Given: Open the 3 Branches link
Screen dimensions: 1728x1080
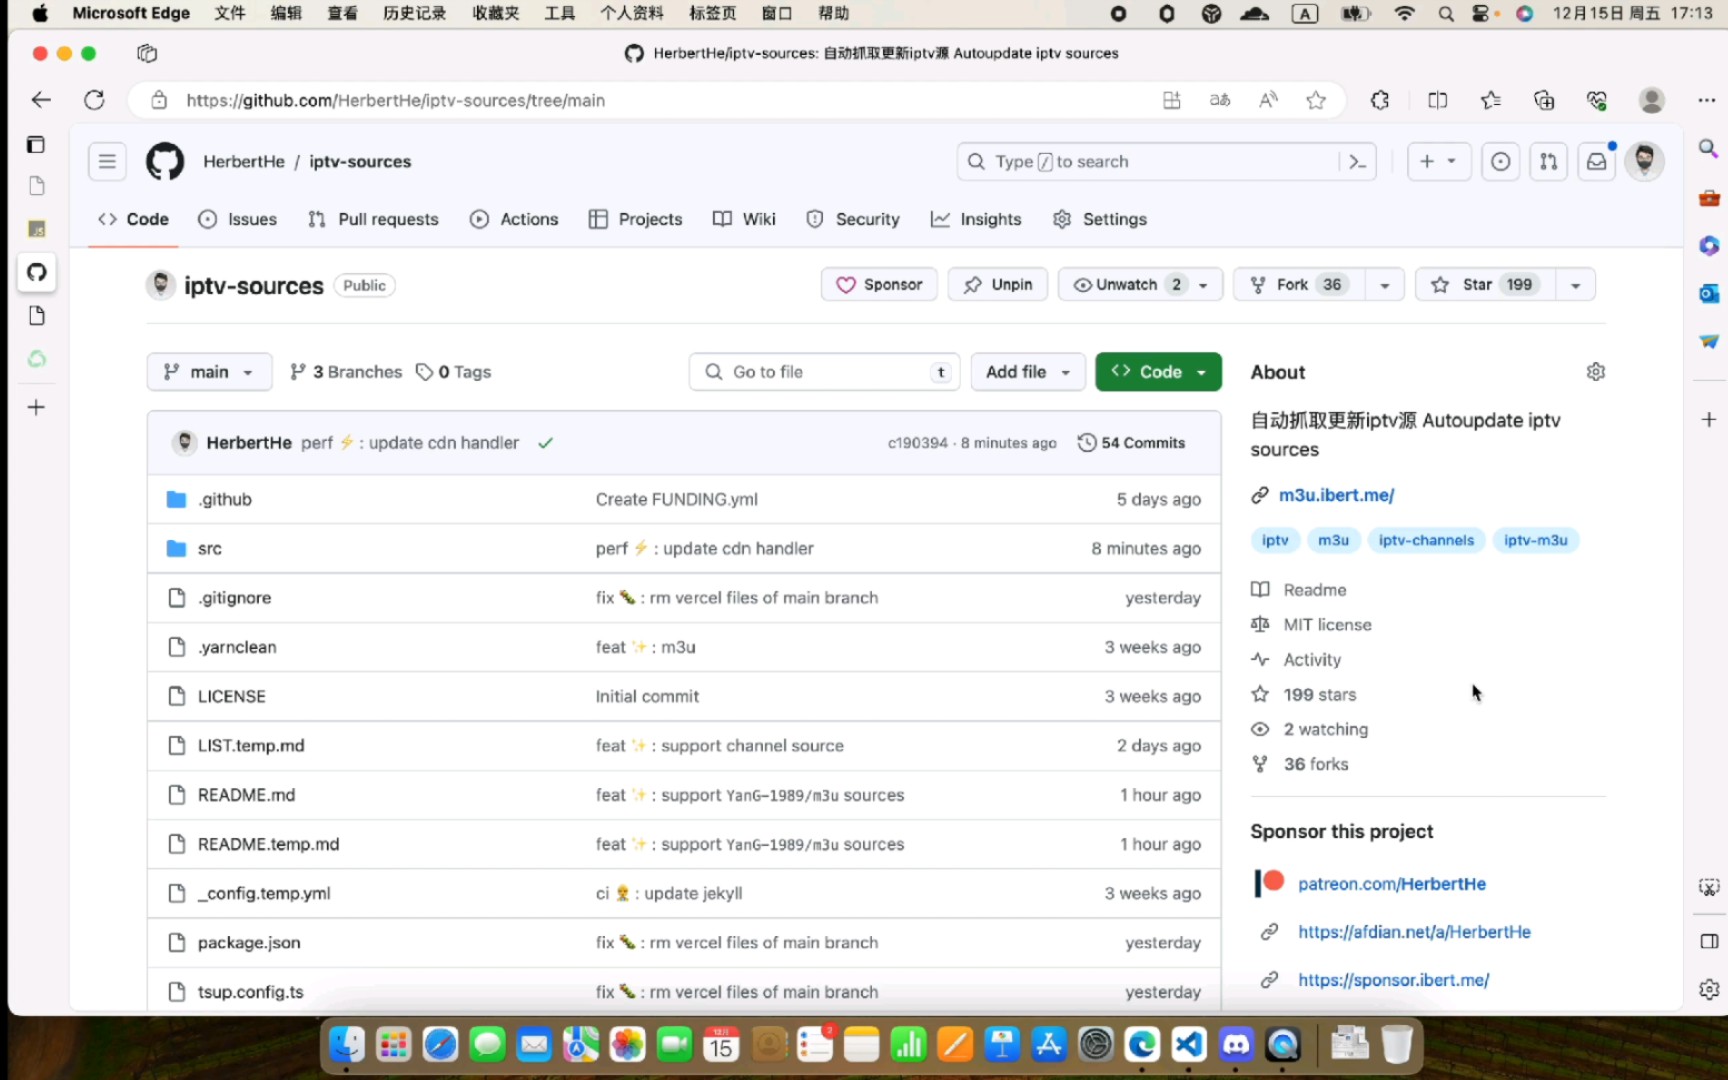Looking at the screenshot, I should click(346, 372).
